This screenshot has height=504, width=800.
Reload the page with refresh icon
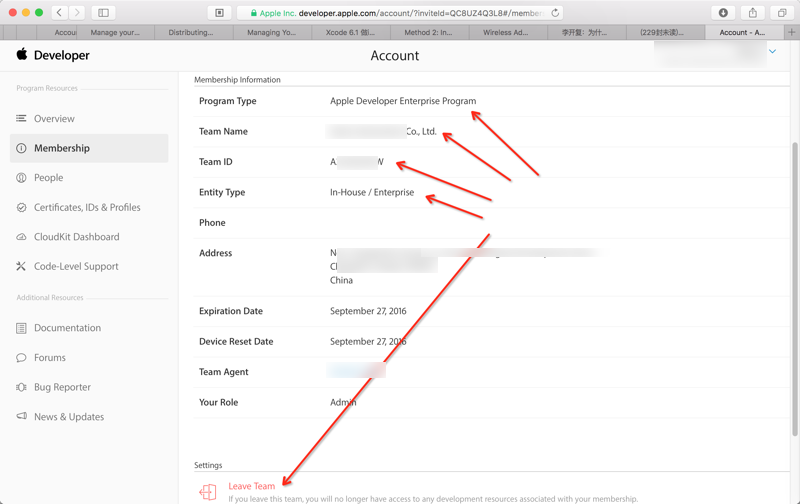point(555,13)
